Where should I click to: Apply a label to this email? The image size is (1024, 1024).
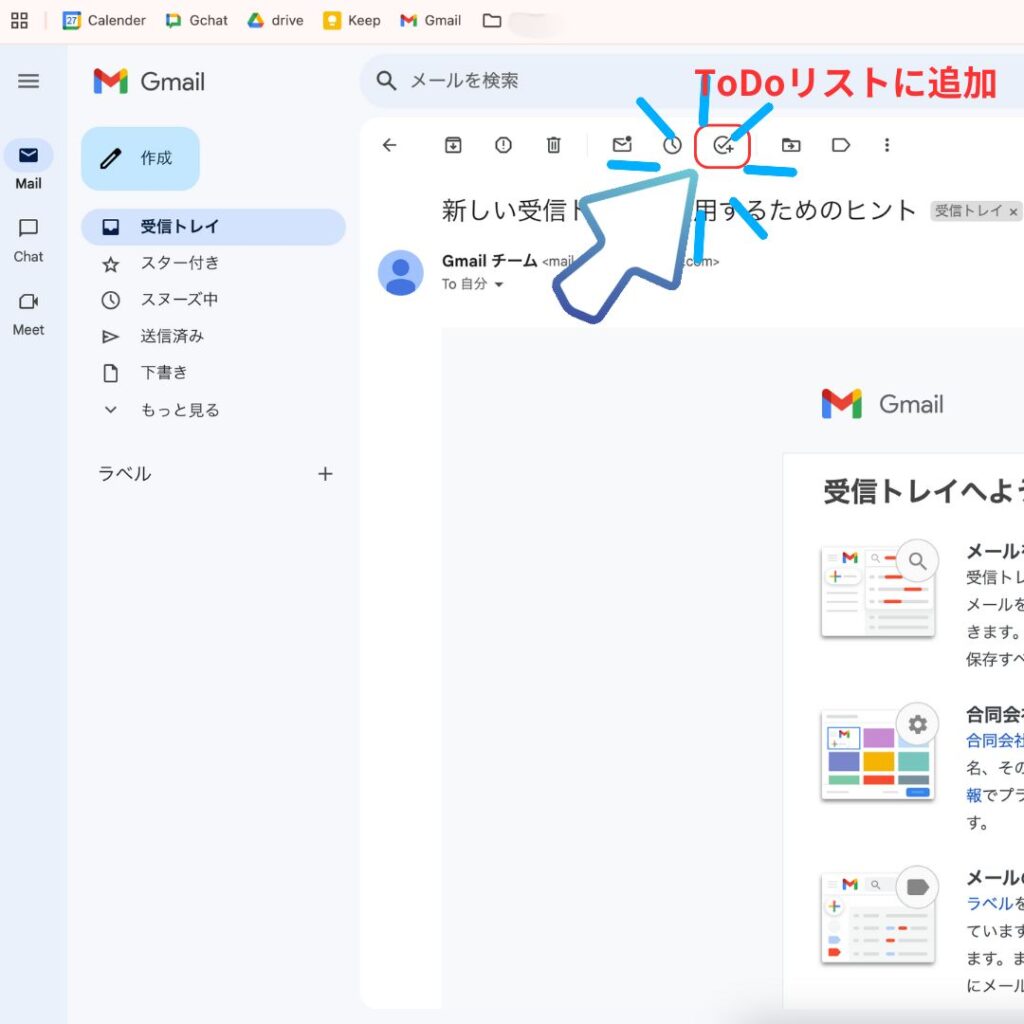(841, 145)
